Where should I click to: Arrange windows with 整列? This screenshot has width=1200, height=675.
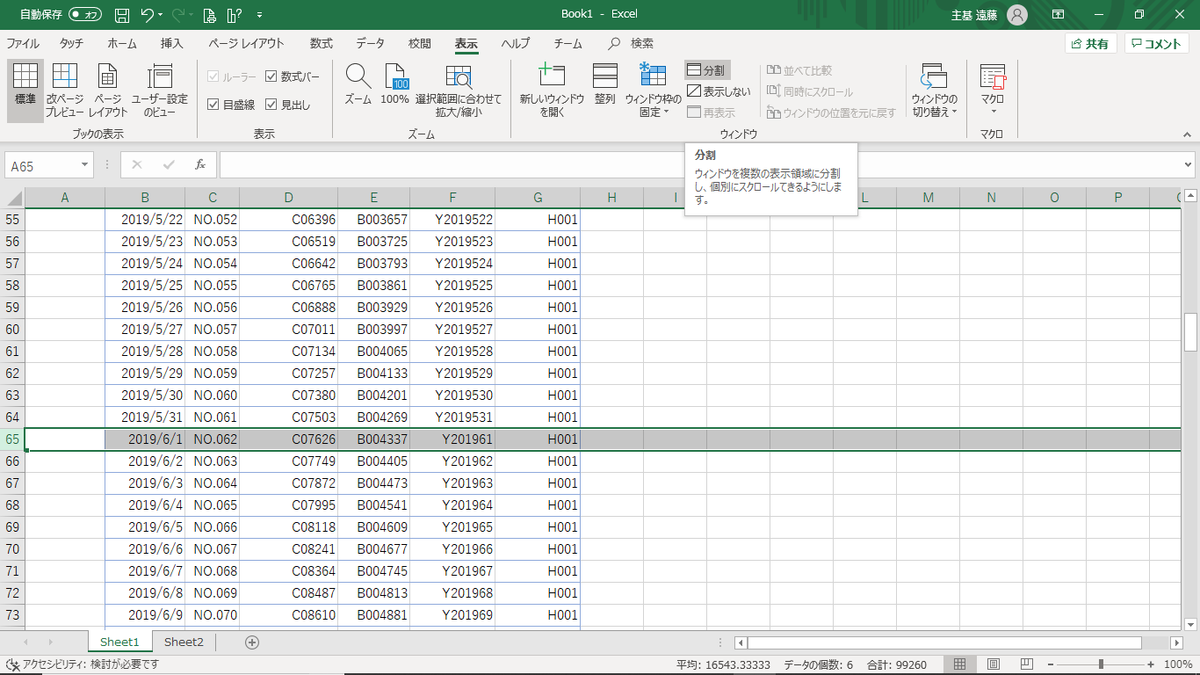tap(605, 84)
